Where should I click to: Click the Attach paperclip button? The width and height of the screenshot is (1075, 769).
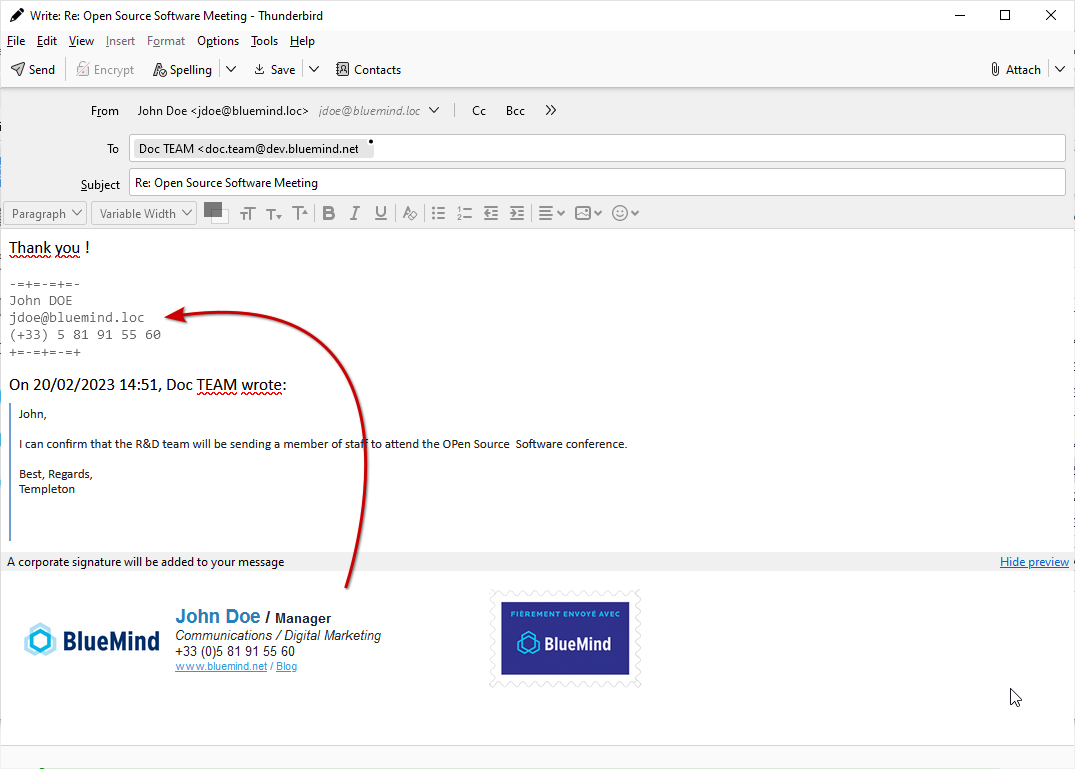click(x=1015, y=70)
